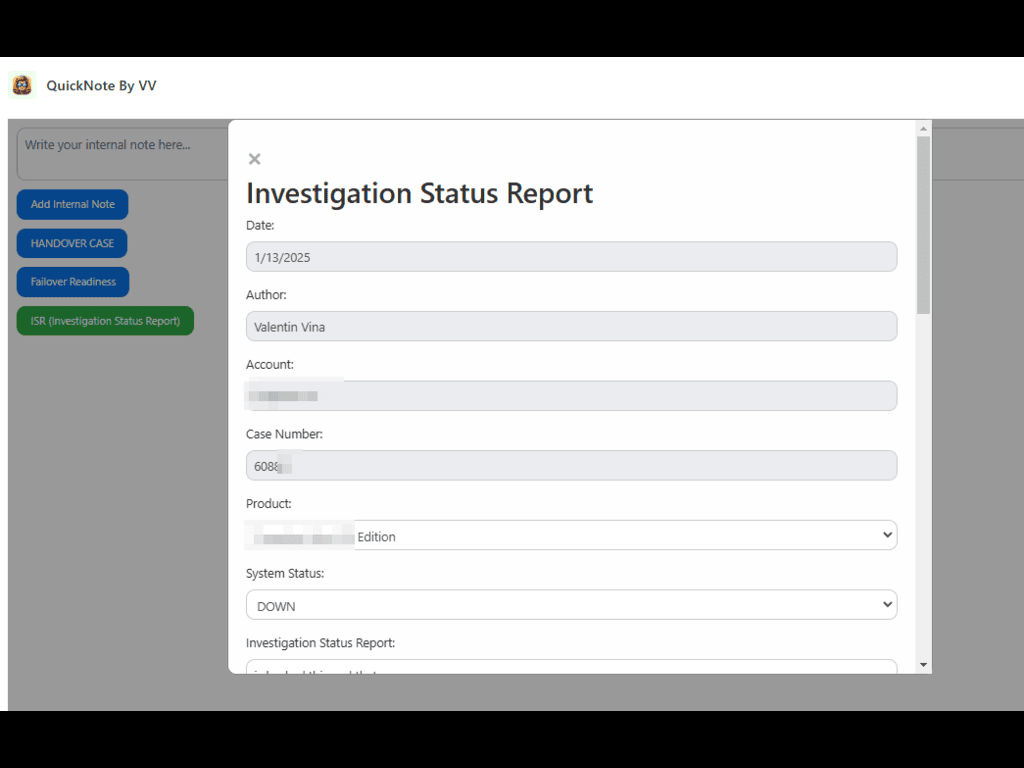Open the Failover Readiness form

tap(73, 282)
